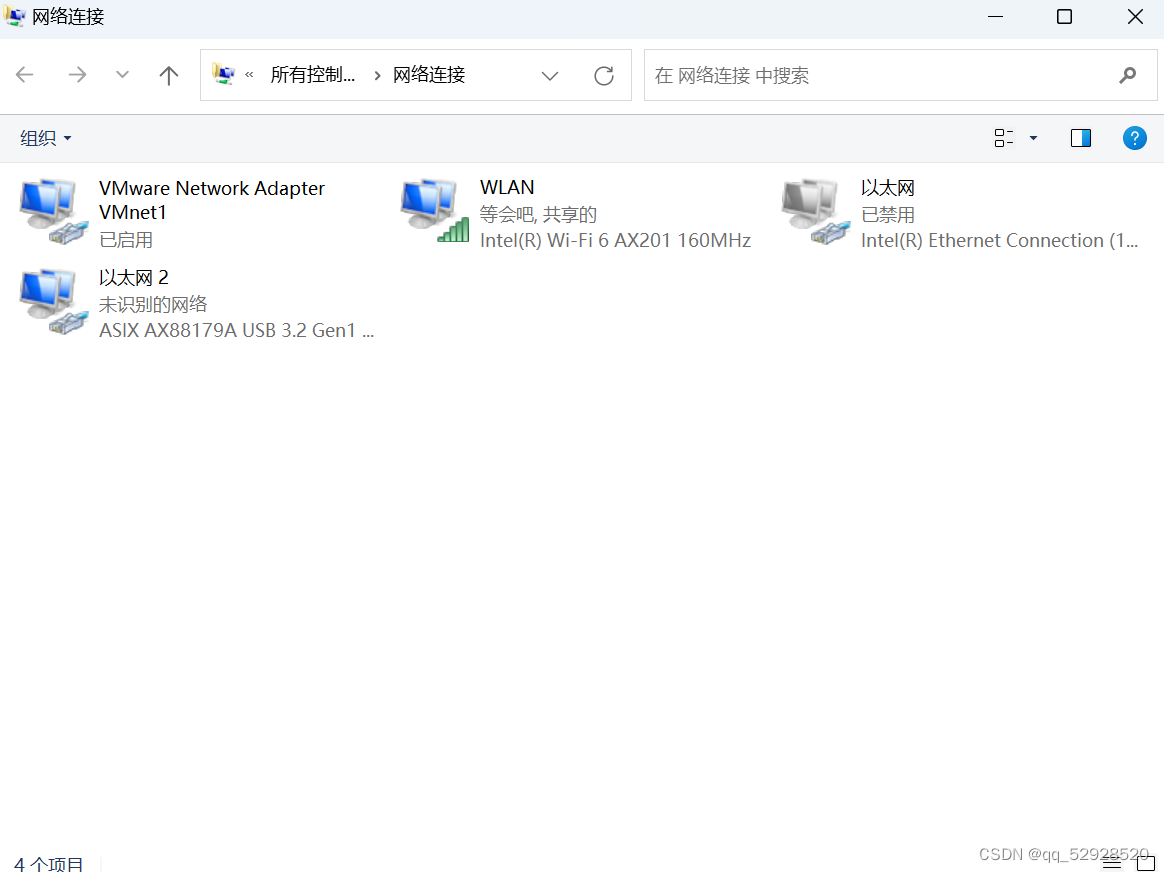The width and height of the screenshot is (1164, 872).
Task: Click the 以太网 disabled connection name
Action: [x=888, y=188]
